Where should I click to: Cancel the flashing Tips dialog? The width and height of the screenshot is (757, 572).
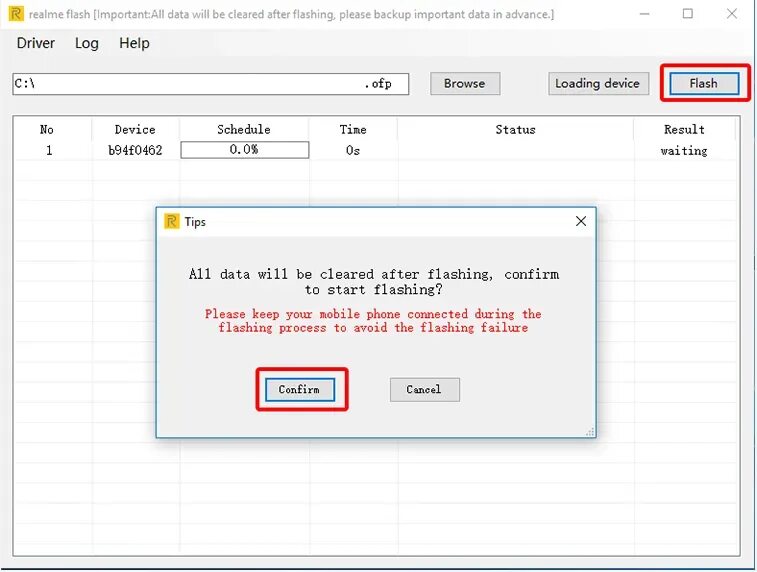424,390
